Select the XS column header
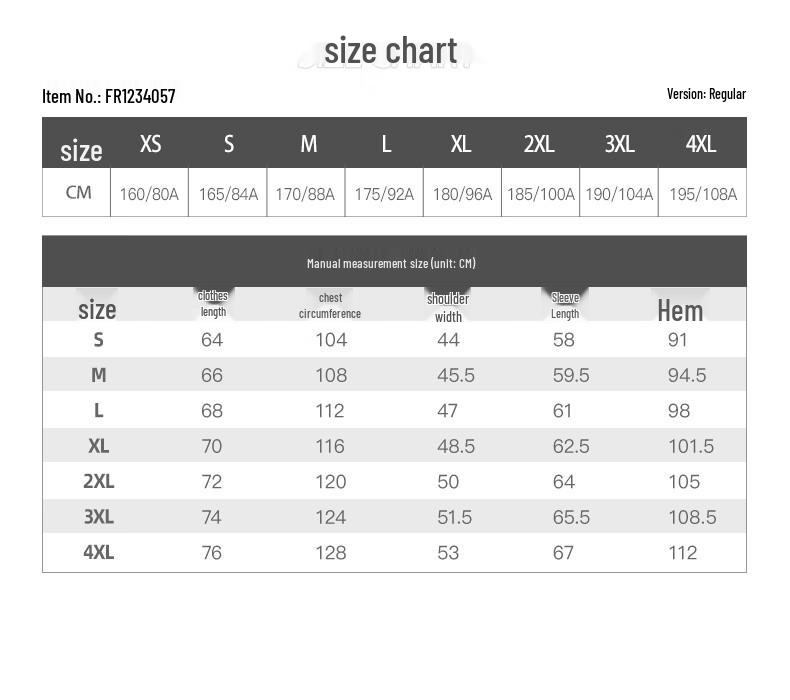Viewport: 790px width, 700px height. click(150, 144)
